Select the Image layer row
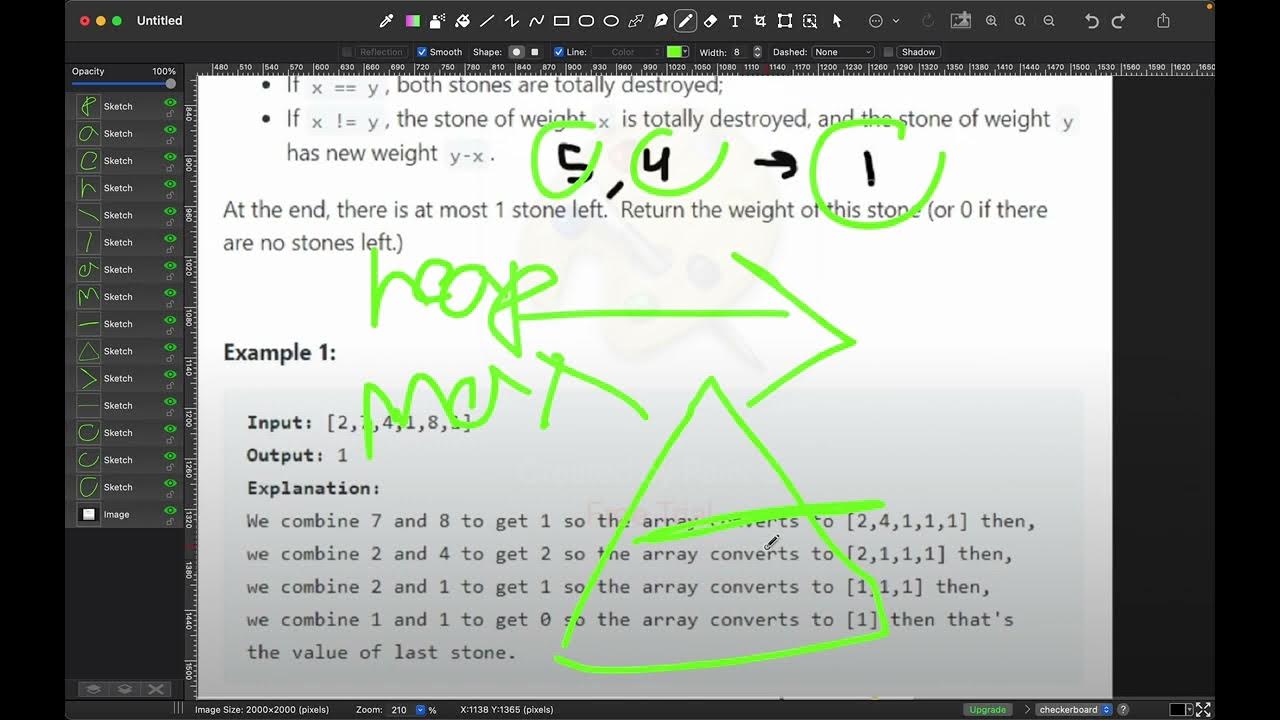1280x720 pixels. (x=124, y=514)
